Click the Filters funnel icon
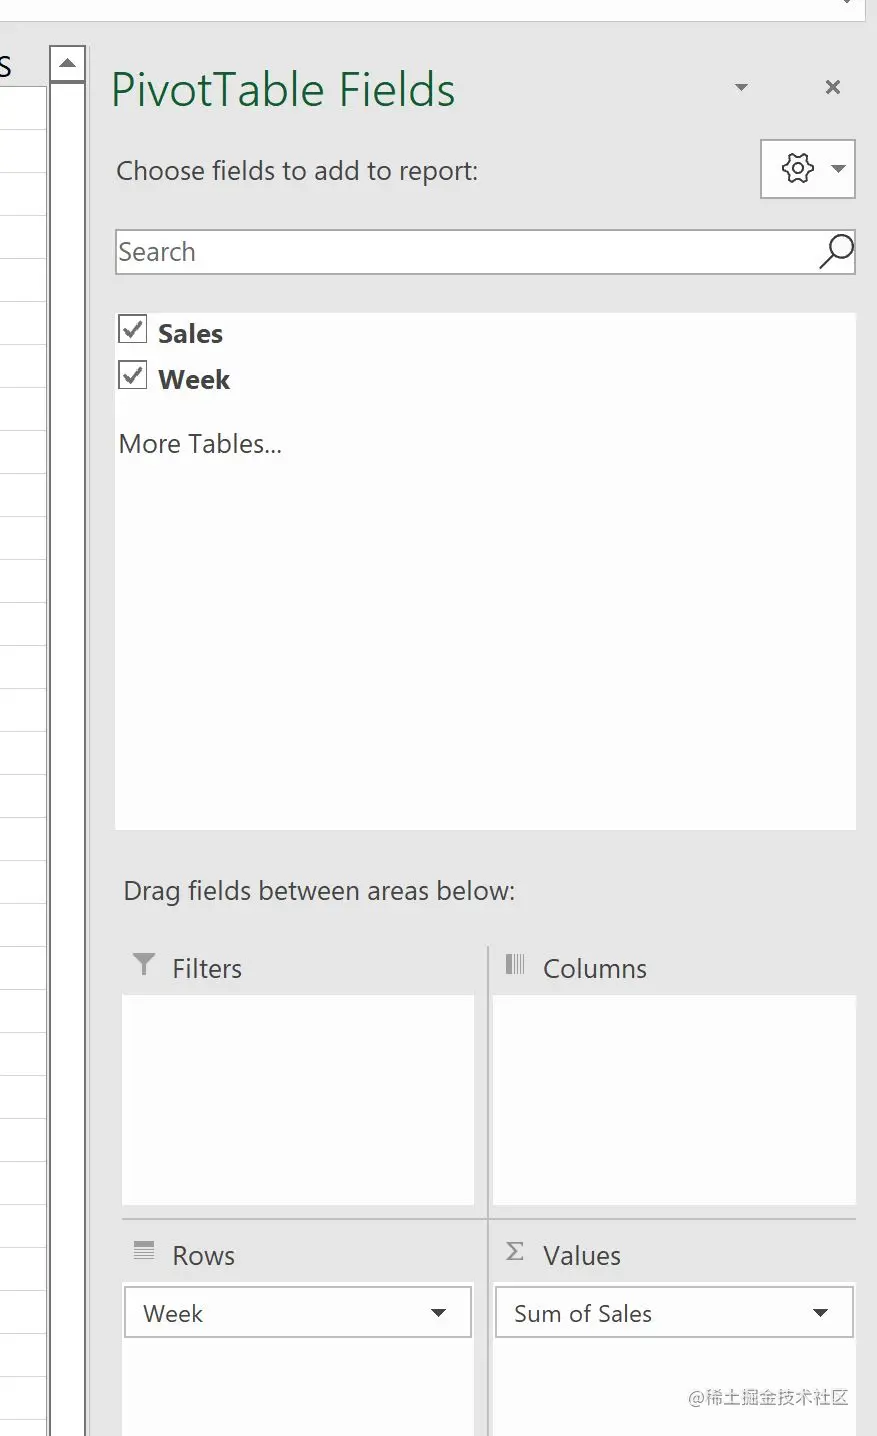The height and width of the screenshot is (1436, 877). tap(144, 964)
